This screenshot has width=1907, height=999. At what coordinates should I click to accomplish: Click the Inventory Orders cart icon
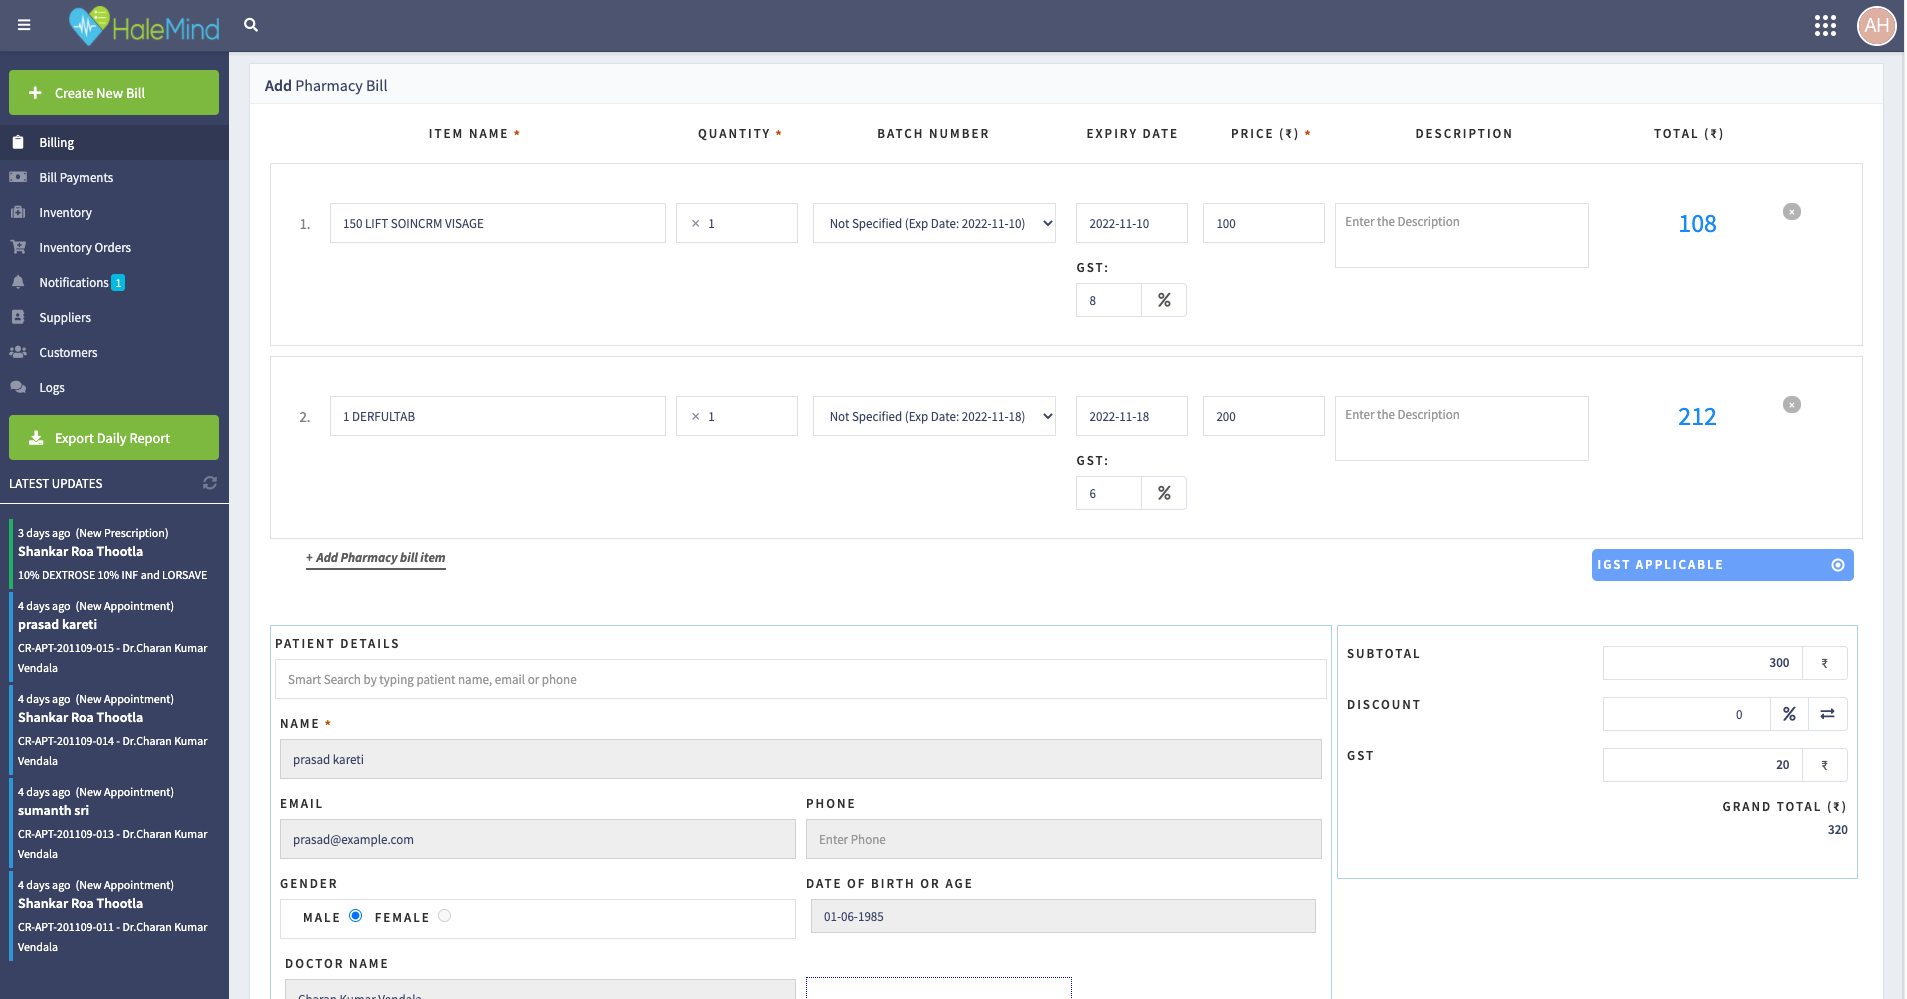(x=18, y=247)
